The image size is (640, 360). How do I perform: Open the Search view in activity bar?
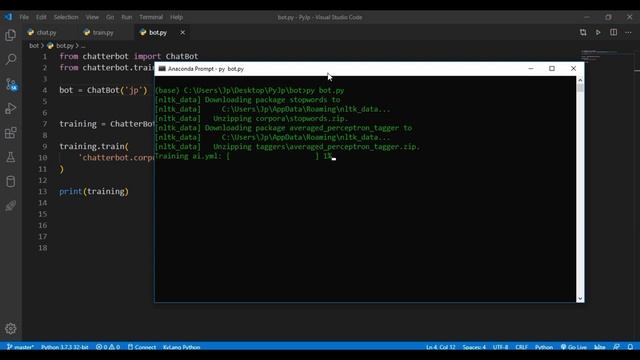[11, 60]
